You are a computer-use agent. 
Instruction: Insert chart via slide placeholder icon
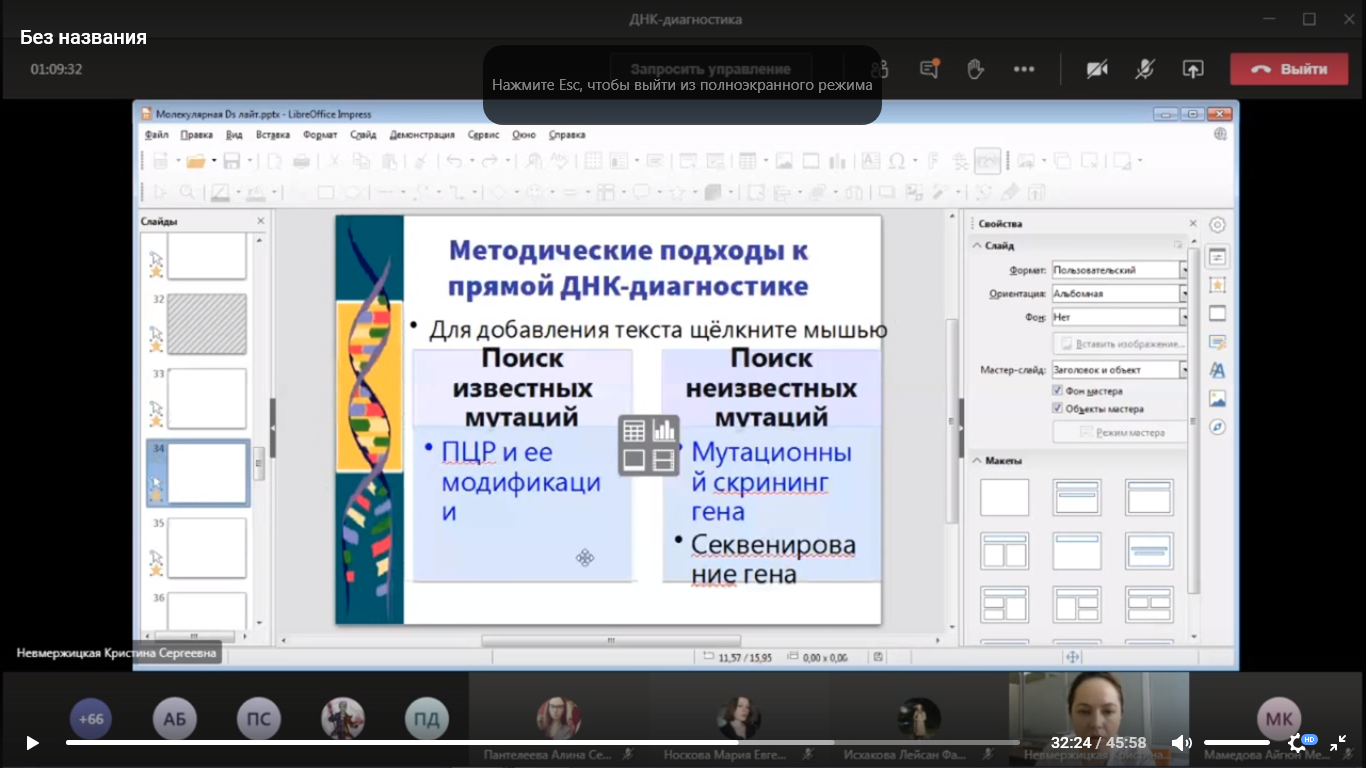pos(664,431)
